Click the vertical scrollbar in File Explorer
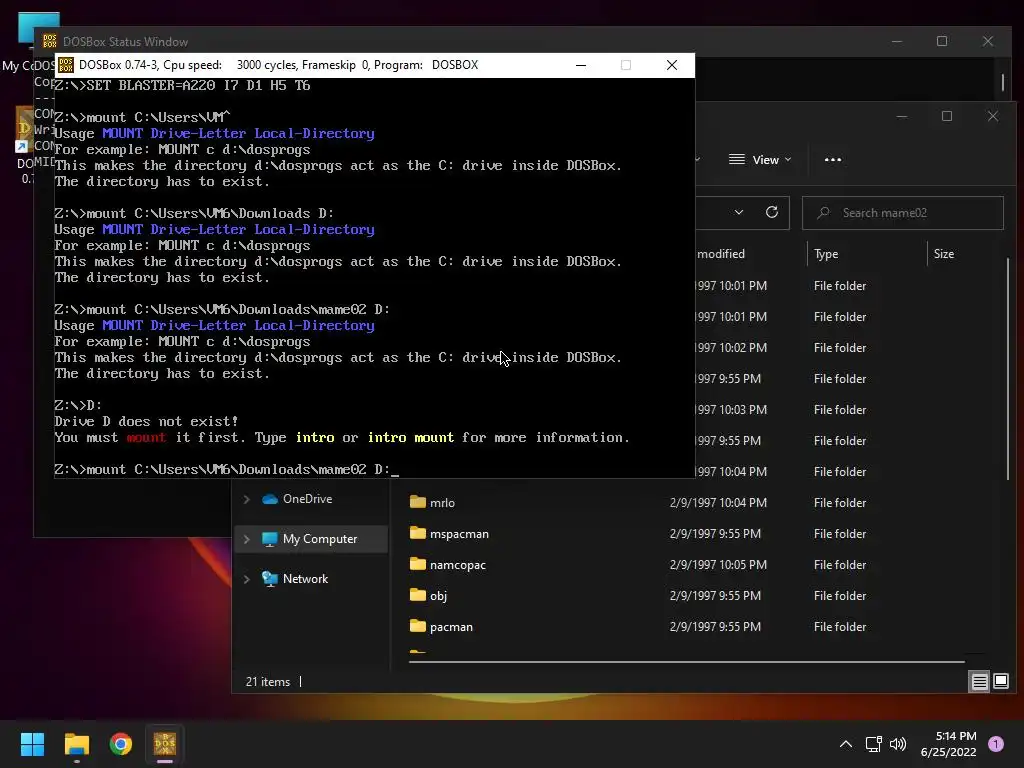 [1008, 369]
